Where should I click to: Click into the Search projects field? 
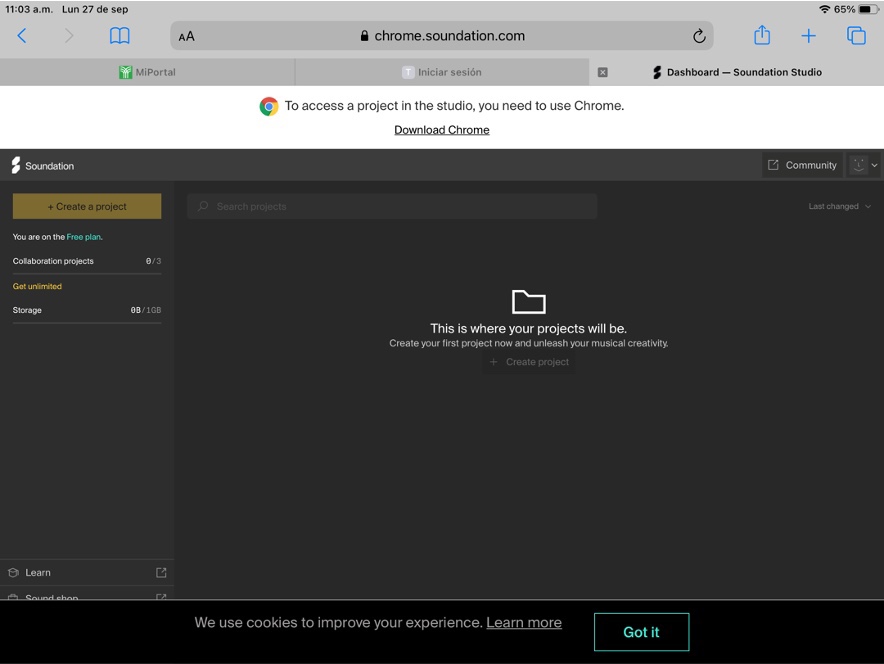[392, 206]
